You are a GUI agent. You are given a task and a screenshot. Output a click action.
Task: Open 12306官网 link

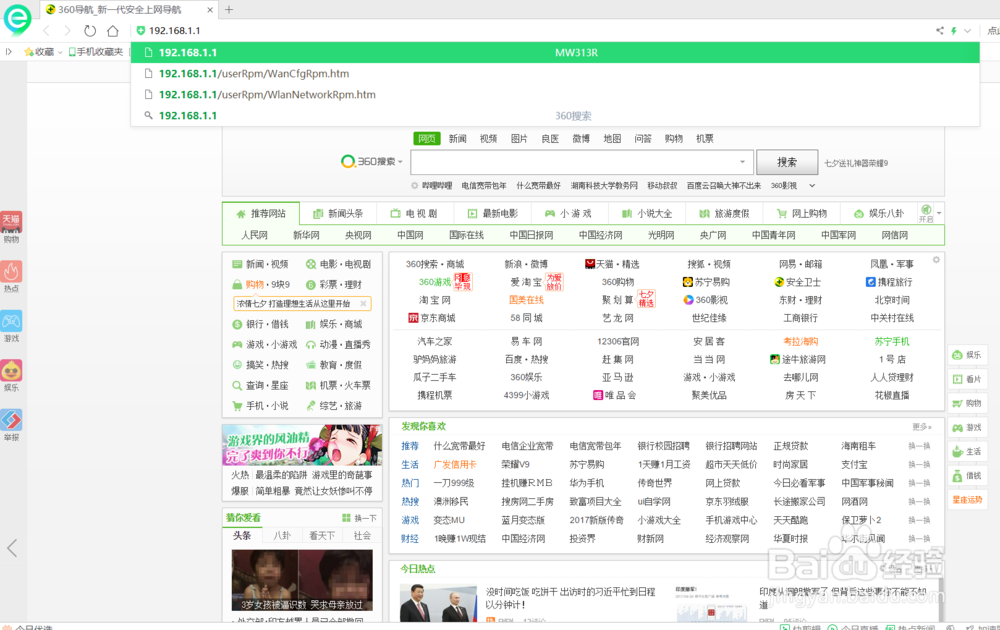coord(618,341)
